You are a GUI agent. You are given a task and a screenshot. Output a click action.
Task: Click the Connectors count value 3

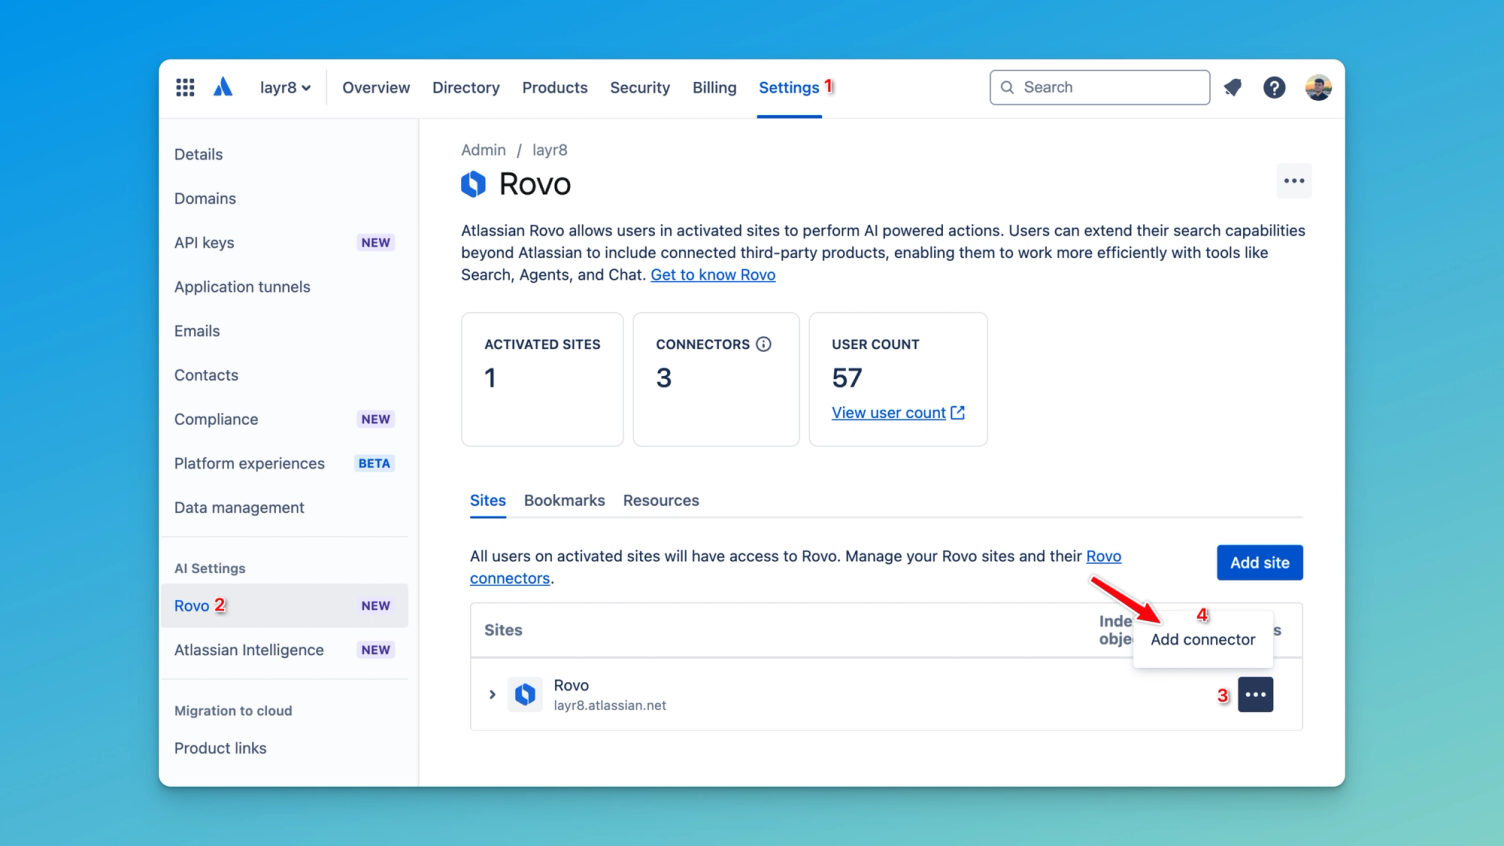coord(664,378)
